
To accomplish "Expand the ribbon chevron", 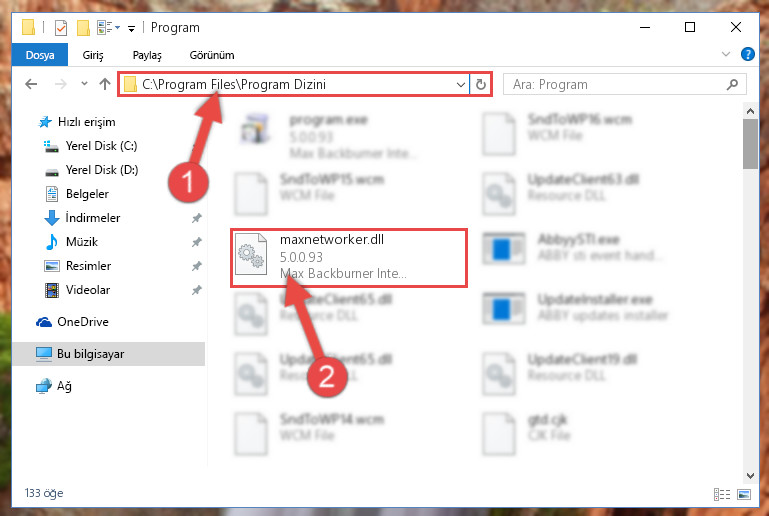I will [726, 54].
